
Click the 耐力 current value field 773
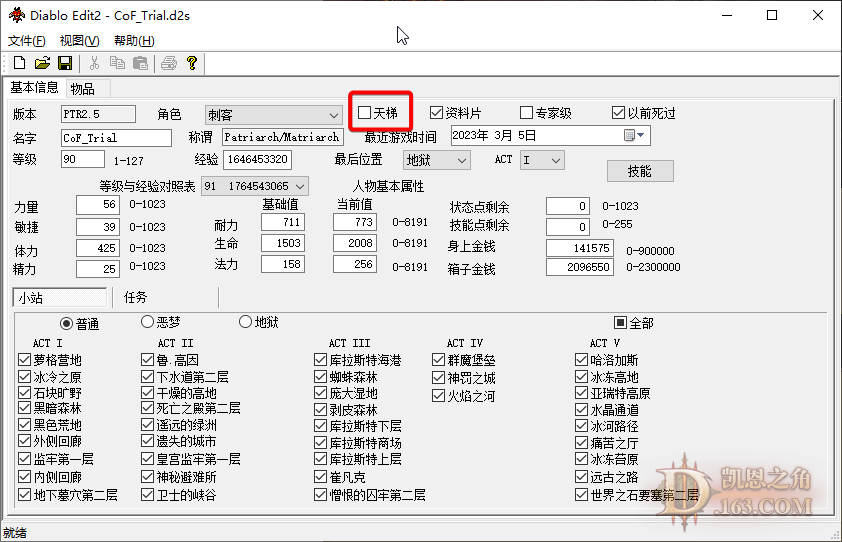355,222
